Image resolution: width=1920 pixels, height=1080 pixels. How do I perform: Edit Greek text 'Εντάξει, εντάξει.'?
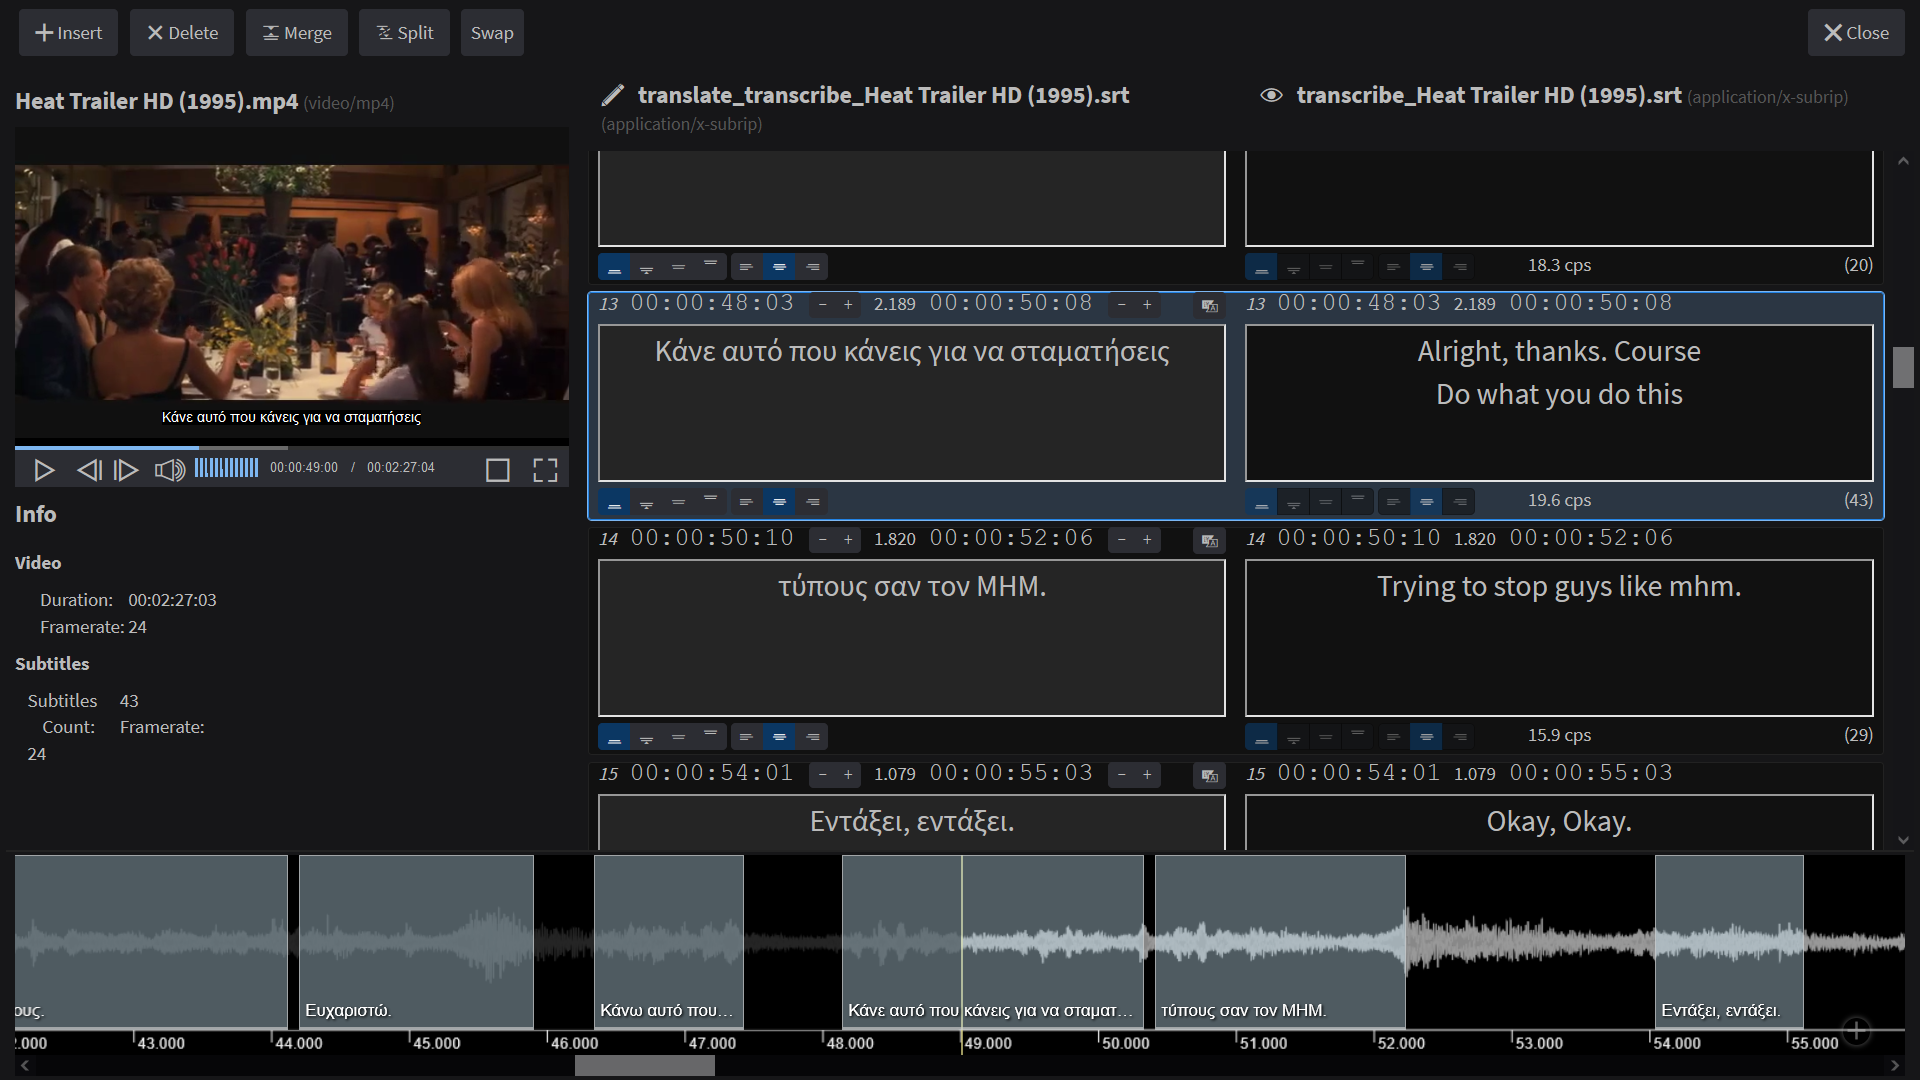912,822
